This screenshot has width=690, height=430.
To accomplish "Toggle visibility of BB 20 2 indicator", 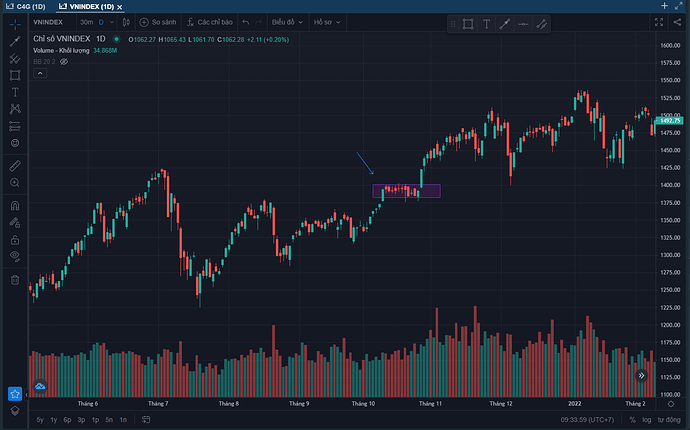I will point(63,61).
